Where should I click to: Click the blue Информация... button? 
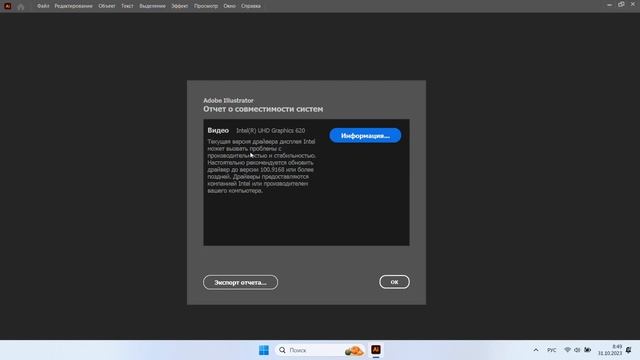[365, 136]
